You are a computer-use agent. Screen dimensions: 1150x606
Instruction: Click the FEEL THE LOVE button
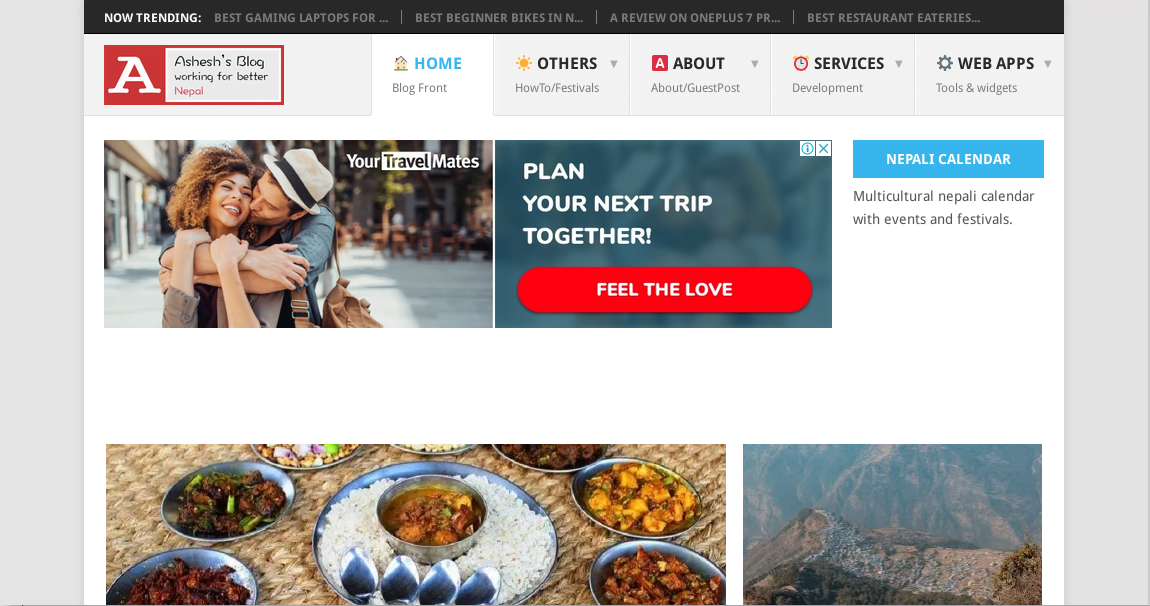point(664,289)
